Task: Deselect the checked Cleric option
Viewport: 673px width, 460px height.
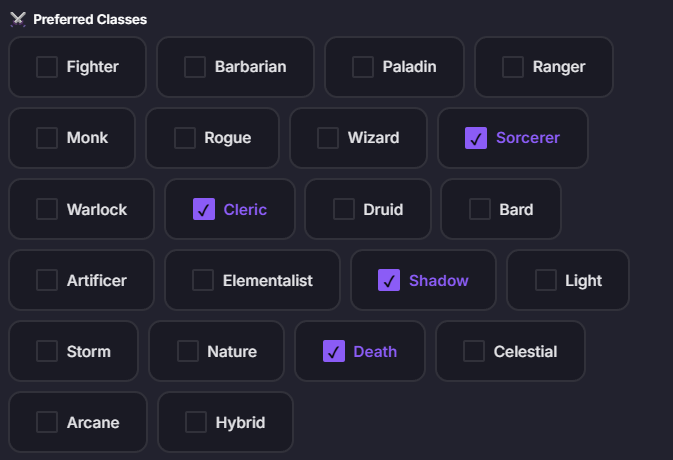Action: pos(204,209)
